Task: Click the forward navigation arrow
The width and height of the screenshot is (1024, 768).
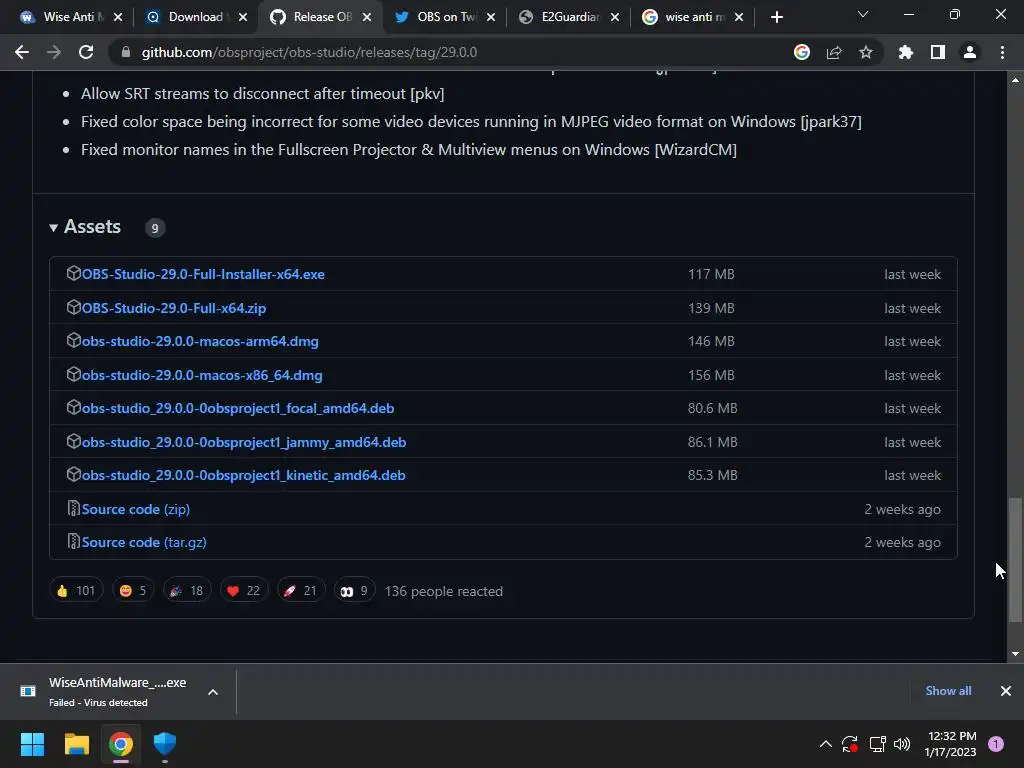Action: [54, 52]
